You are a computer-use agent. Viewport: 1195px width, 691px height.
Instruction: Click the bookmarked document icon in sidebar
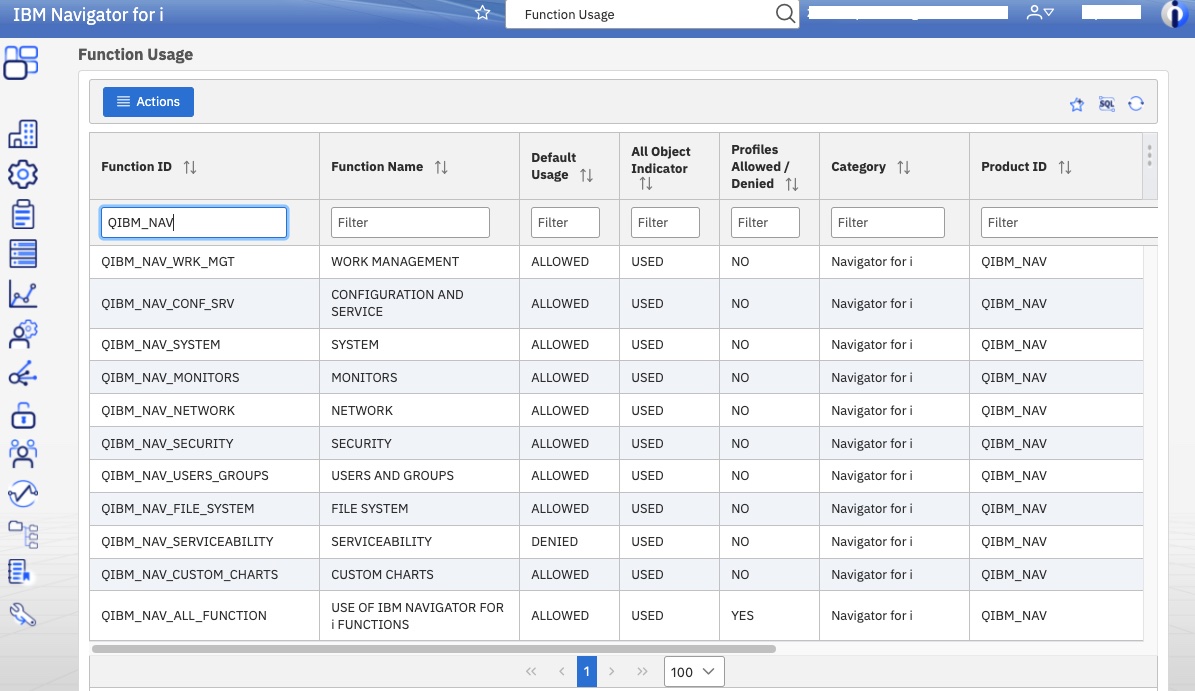pyautogui.click(x=19, y=571)
